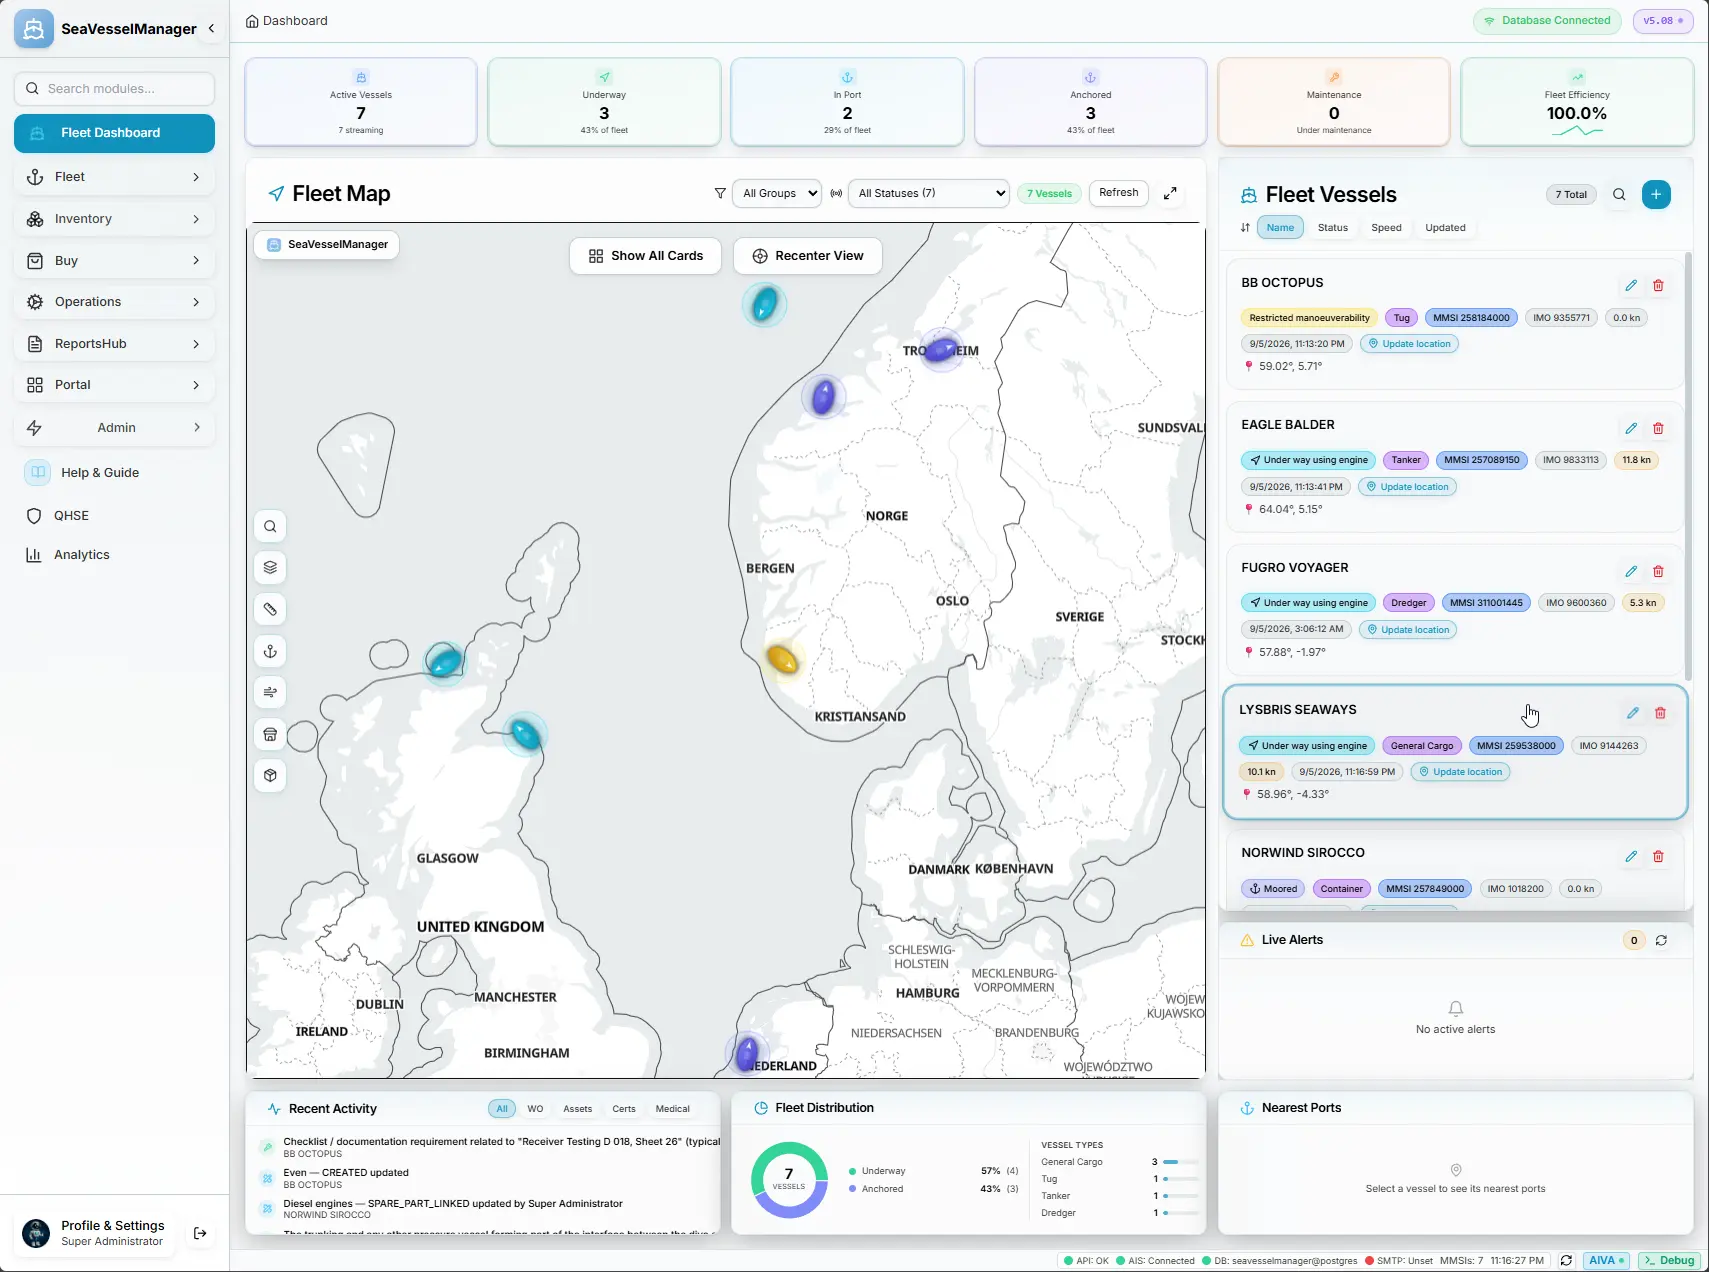Sort vessels by Status
This screenshot has width=1709, height=1272.
1332,227
